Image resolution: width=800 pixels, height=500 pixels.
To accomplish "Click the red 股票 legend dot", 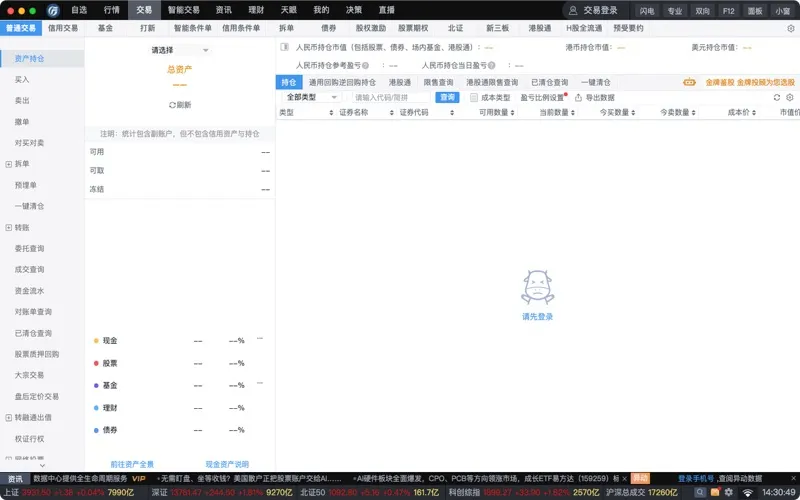I will click(x=96, y=363).
